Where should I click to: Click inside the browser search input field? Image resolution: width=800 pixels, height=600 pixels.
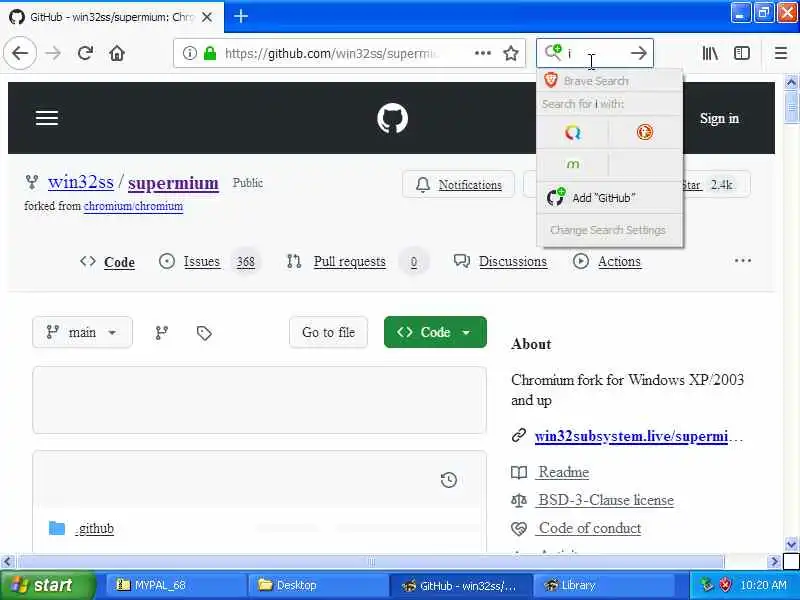(x=595, y=53)
